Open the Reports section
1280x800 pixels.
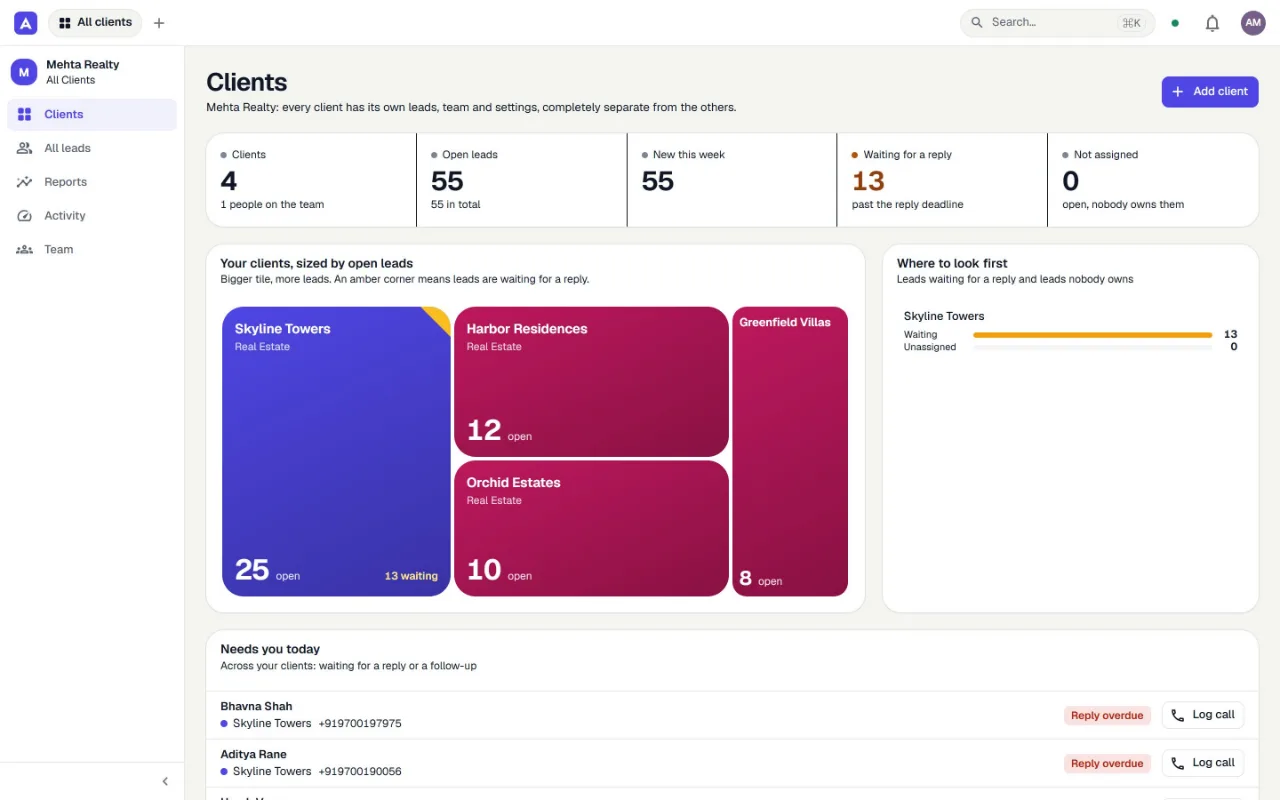pos(92,182)
